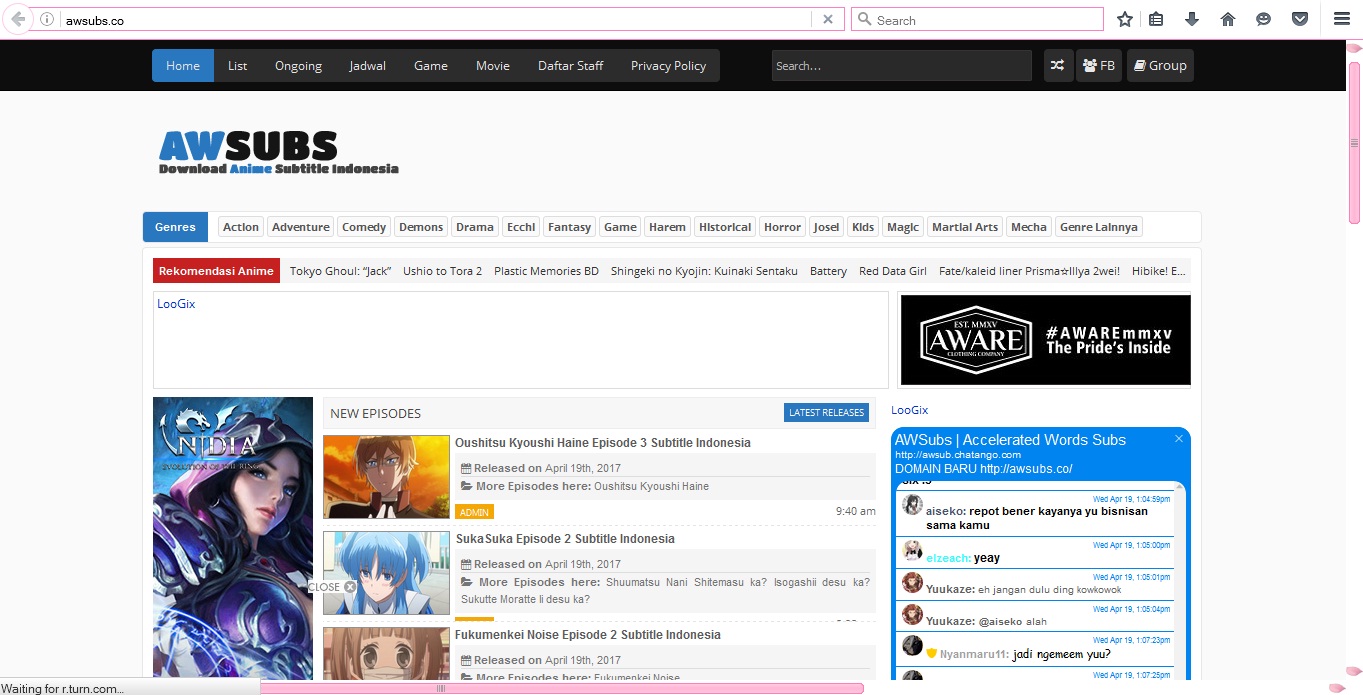Focus the browser Search box

click(977, 19)
